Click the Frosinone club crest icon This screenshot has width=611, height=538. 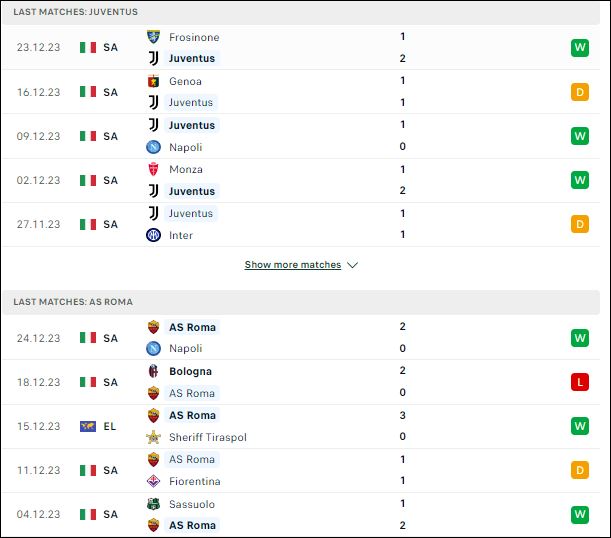pyautogui.click(x=154, y=37)
